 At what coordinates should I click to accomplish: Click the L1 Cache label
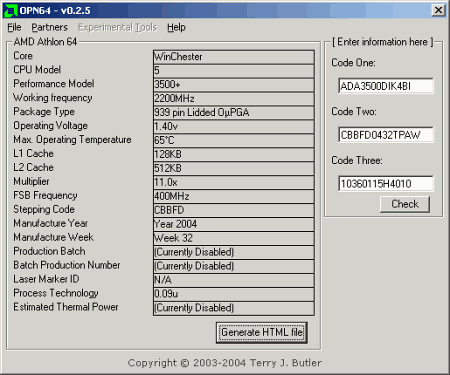click(x=33, y=154)
